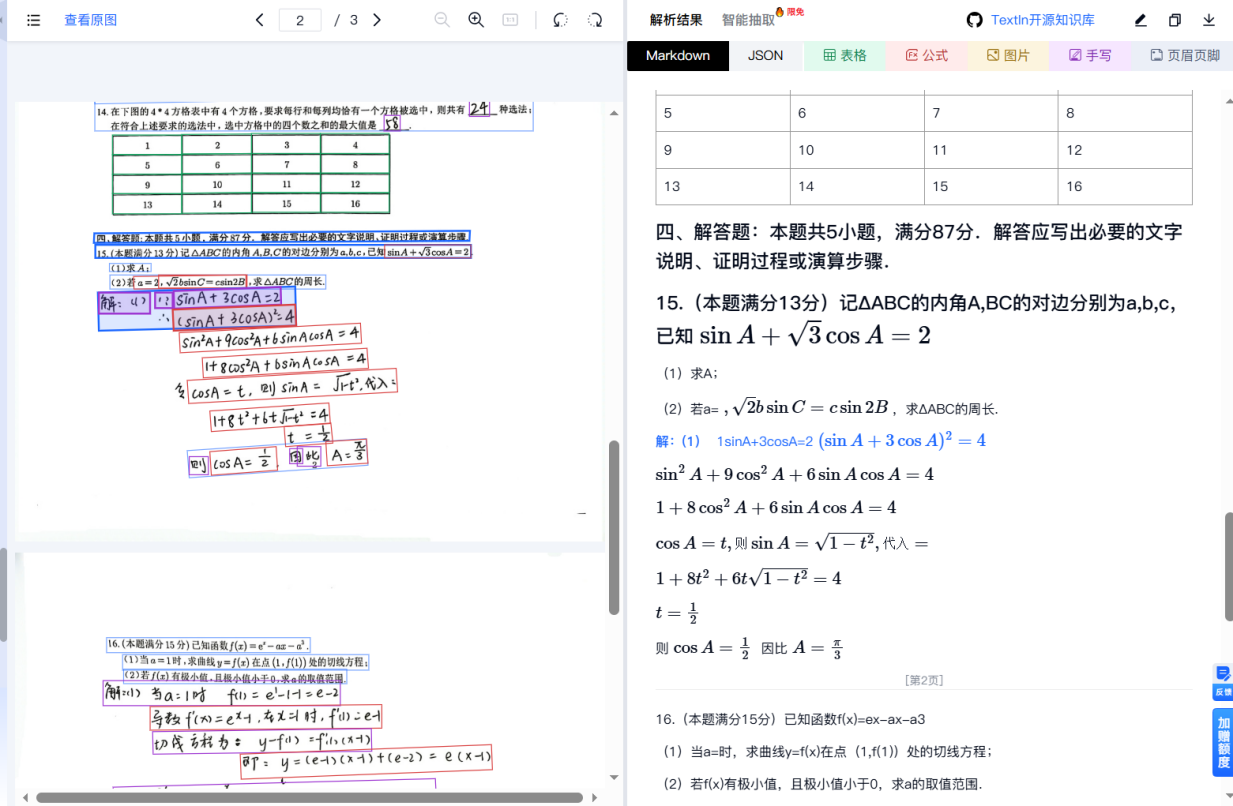Rotate the page counterclockwise
Viewport: 1233px width, 806px height.
coord(559,19)
